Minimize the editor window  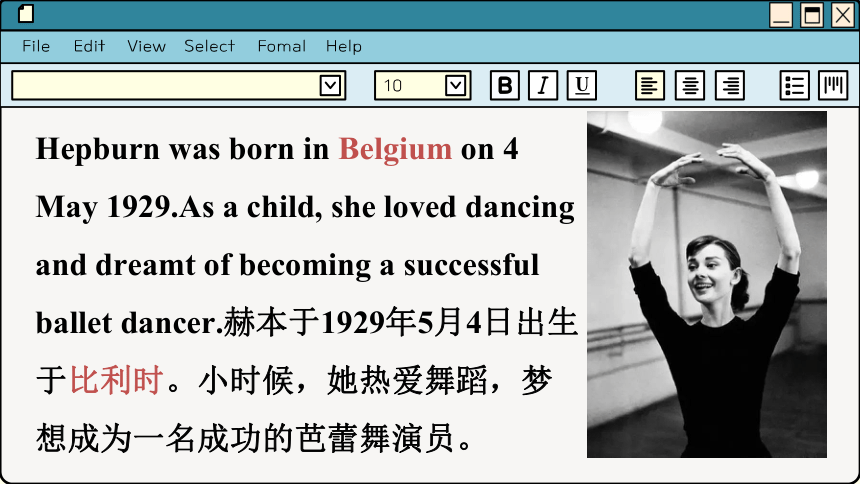tap(781, 15)
